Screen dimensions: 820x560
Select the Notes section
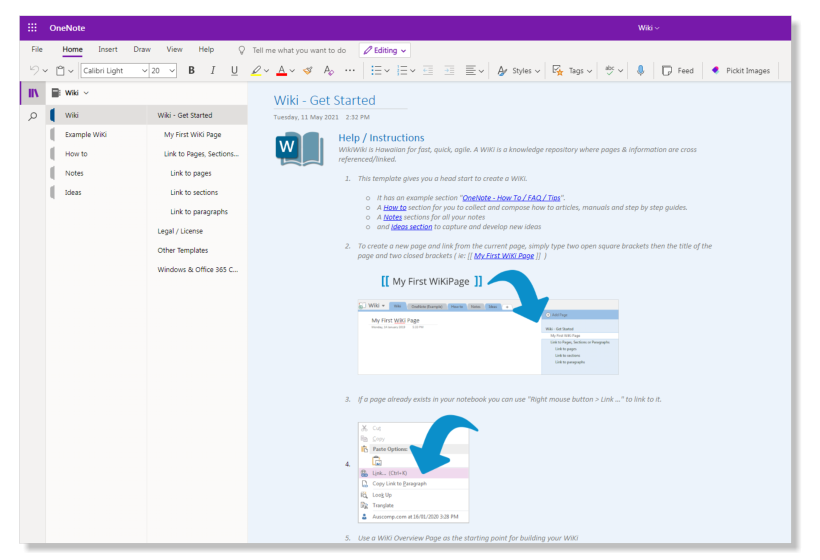click(x=97, y=173)
